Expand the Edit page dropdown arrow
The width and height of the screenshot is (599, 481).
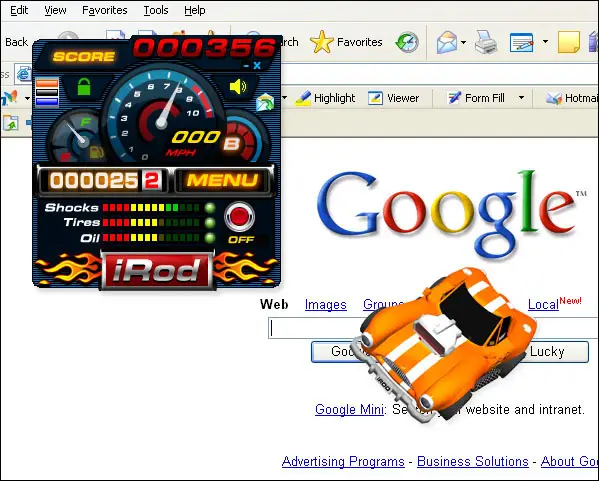tap(545, 41)
